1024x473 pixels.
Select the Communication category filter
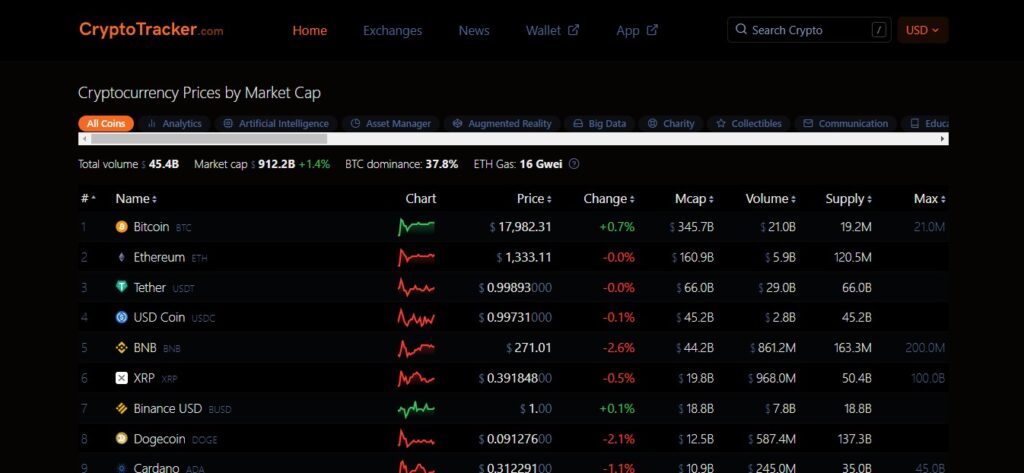click(x=846, y=123)
